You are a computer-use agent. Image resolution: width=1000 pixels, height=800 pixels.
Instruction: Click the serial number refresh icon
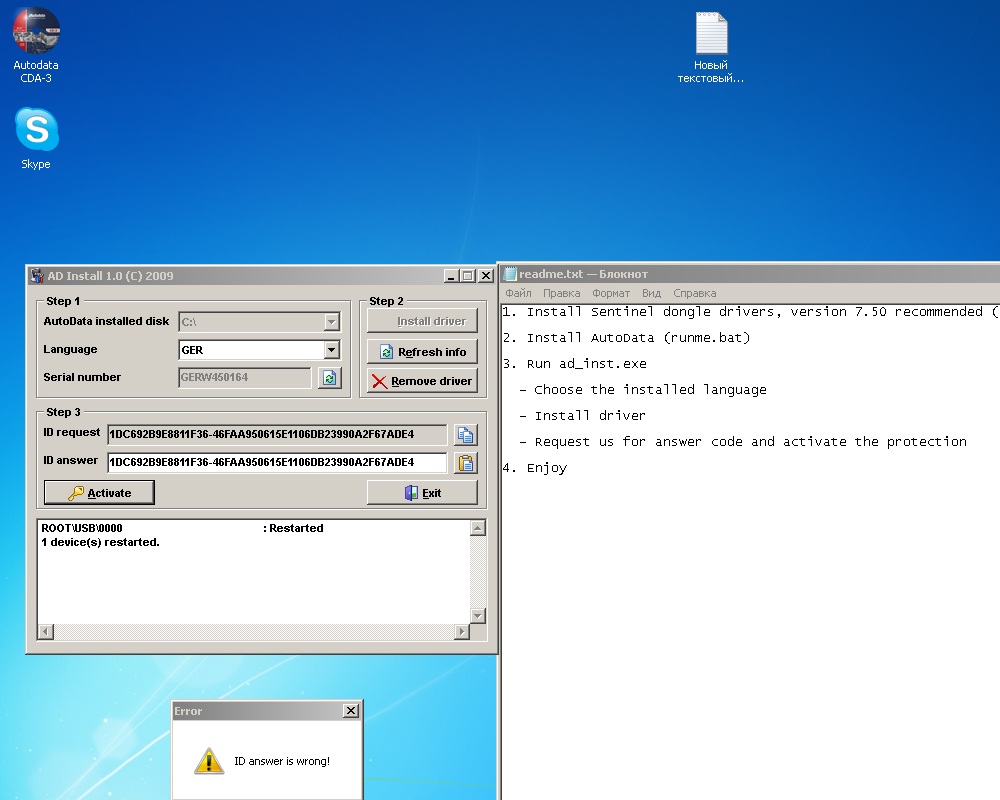[330, 378]
